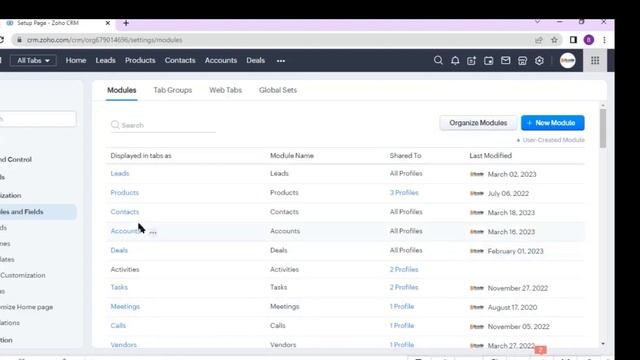640x360 pixels.
Task: Open the Deals navigation tab
Action: click(256, 60)
